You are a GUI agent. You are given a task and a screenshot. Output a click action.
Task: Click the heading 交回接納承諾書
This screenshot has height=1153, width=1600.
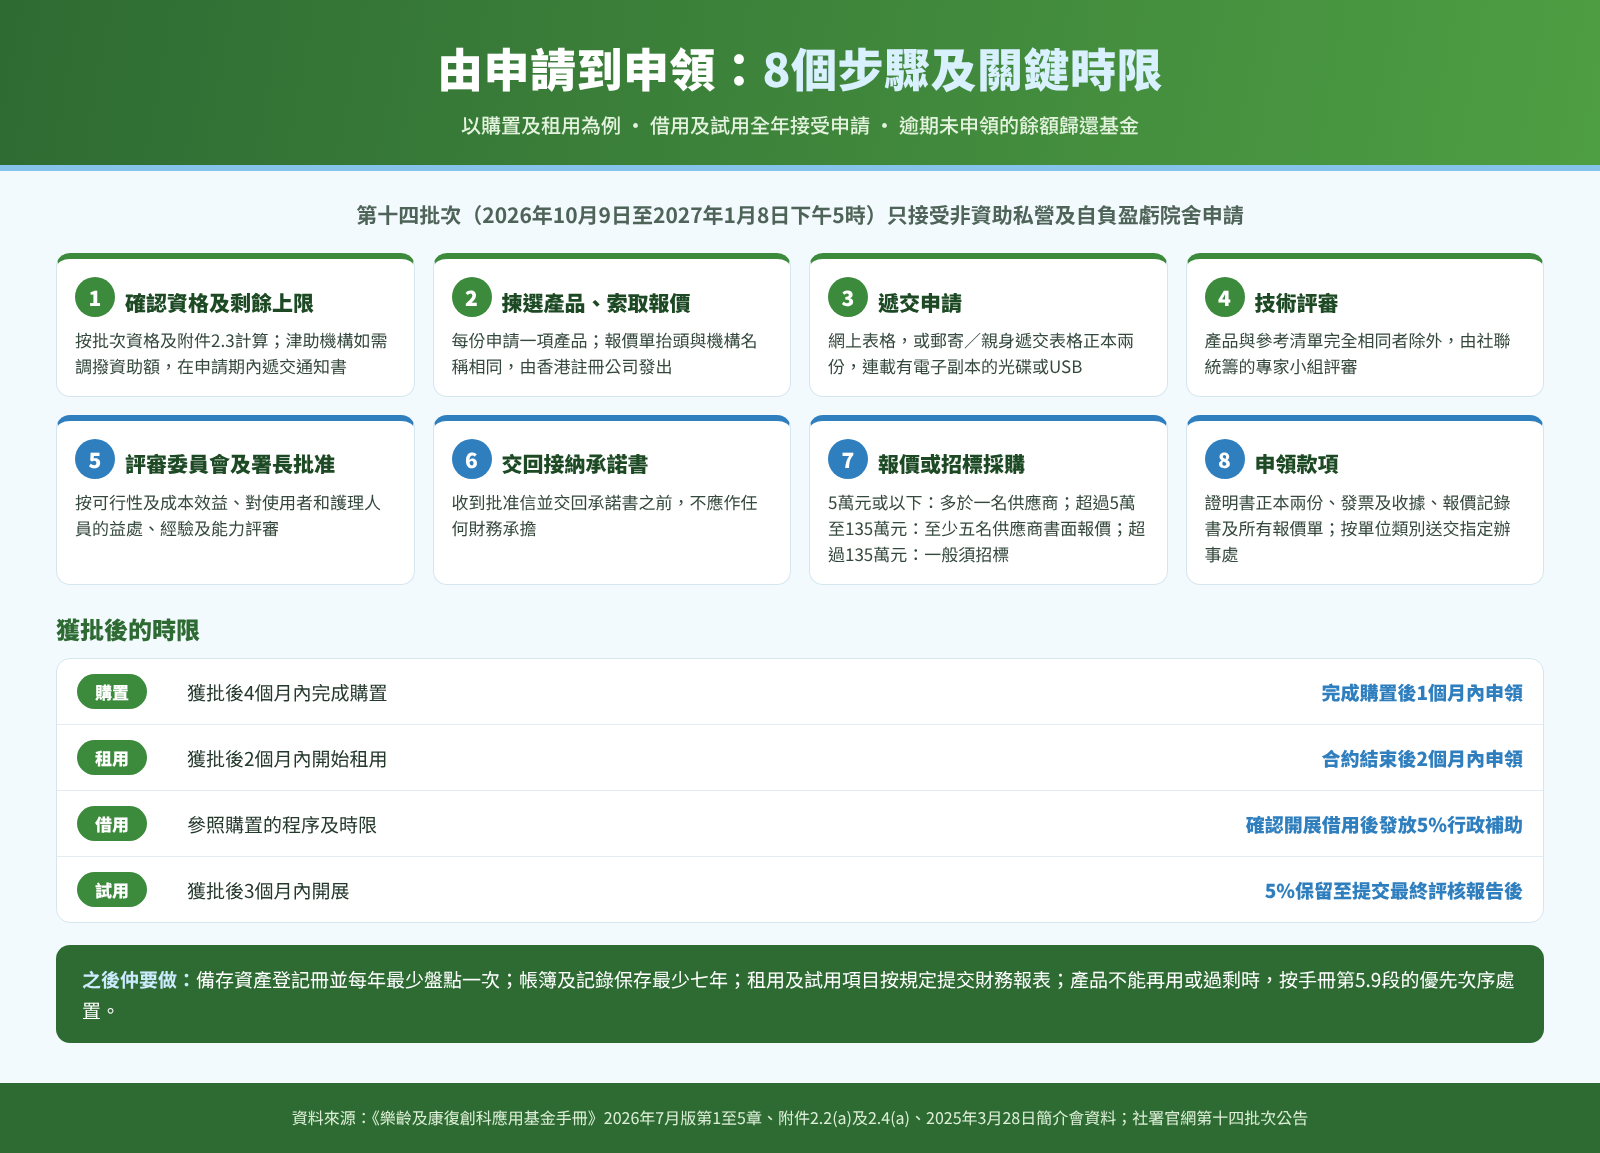[x=575, y=464]
